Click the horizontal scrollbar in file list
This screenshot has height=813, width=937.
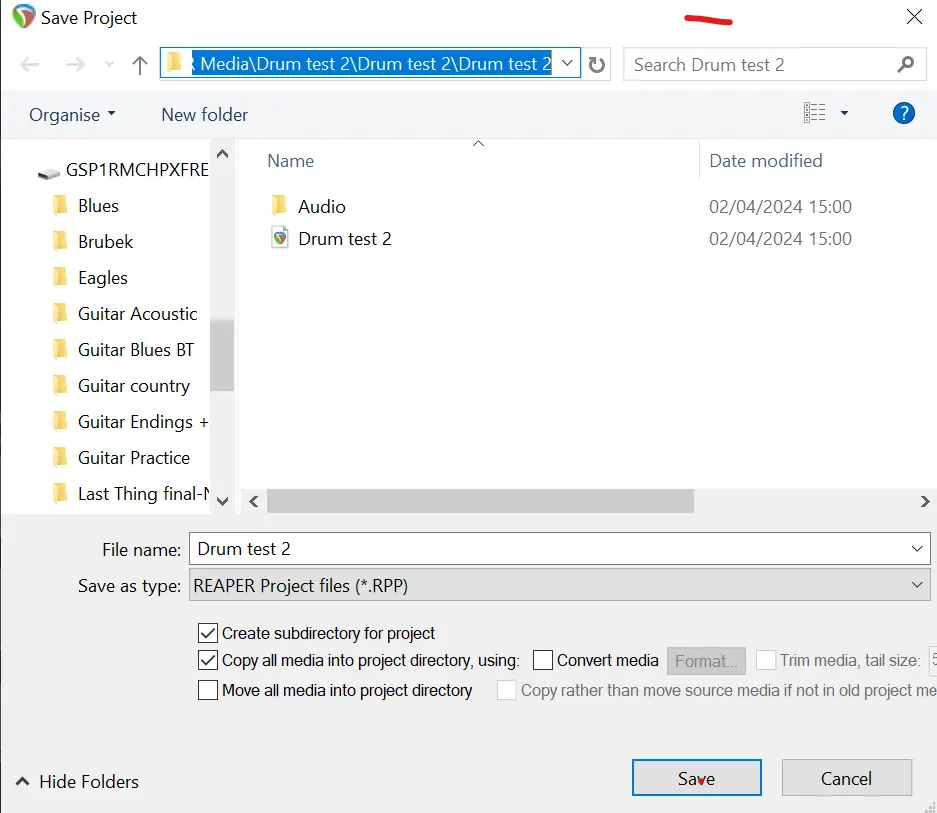coord(480,501)
